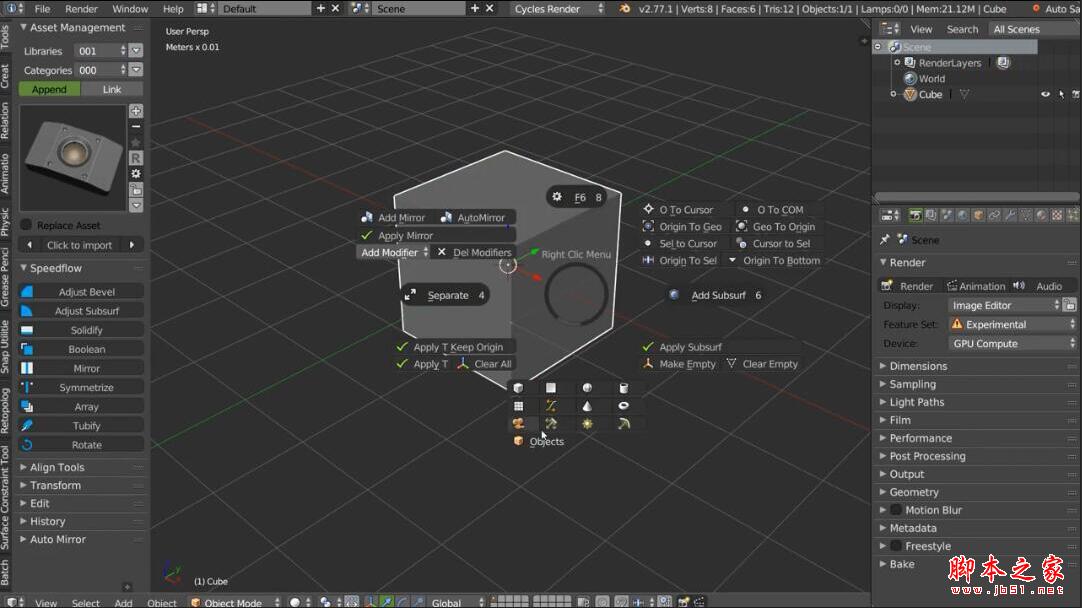Screen dimensions: 1082x608
Task: Open the Texture checker tab in Properties
Action: coord(1057,216)
